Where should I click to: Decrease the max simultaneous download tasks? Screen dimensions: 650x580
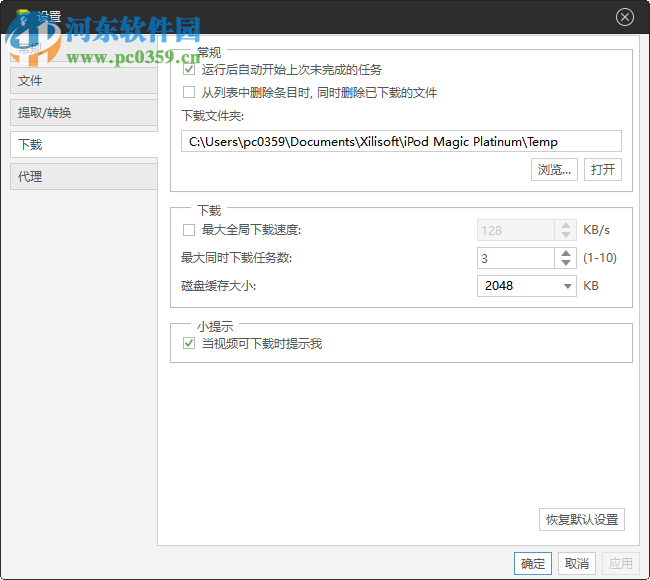[565, 263]
